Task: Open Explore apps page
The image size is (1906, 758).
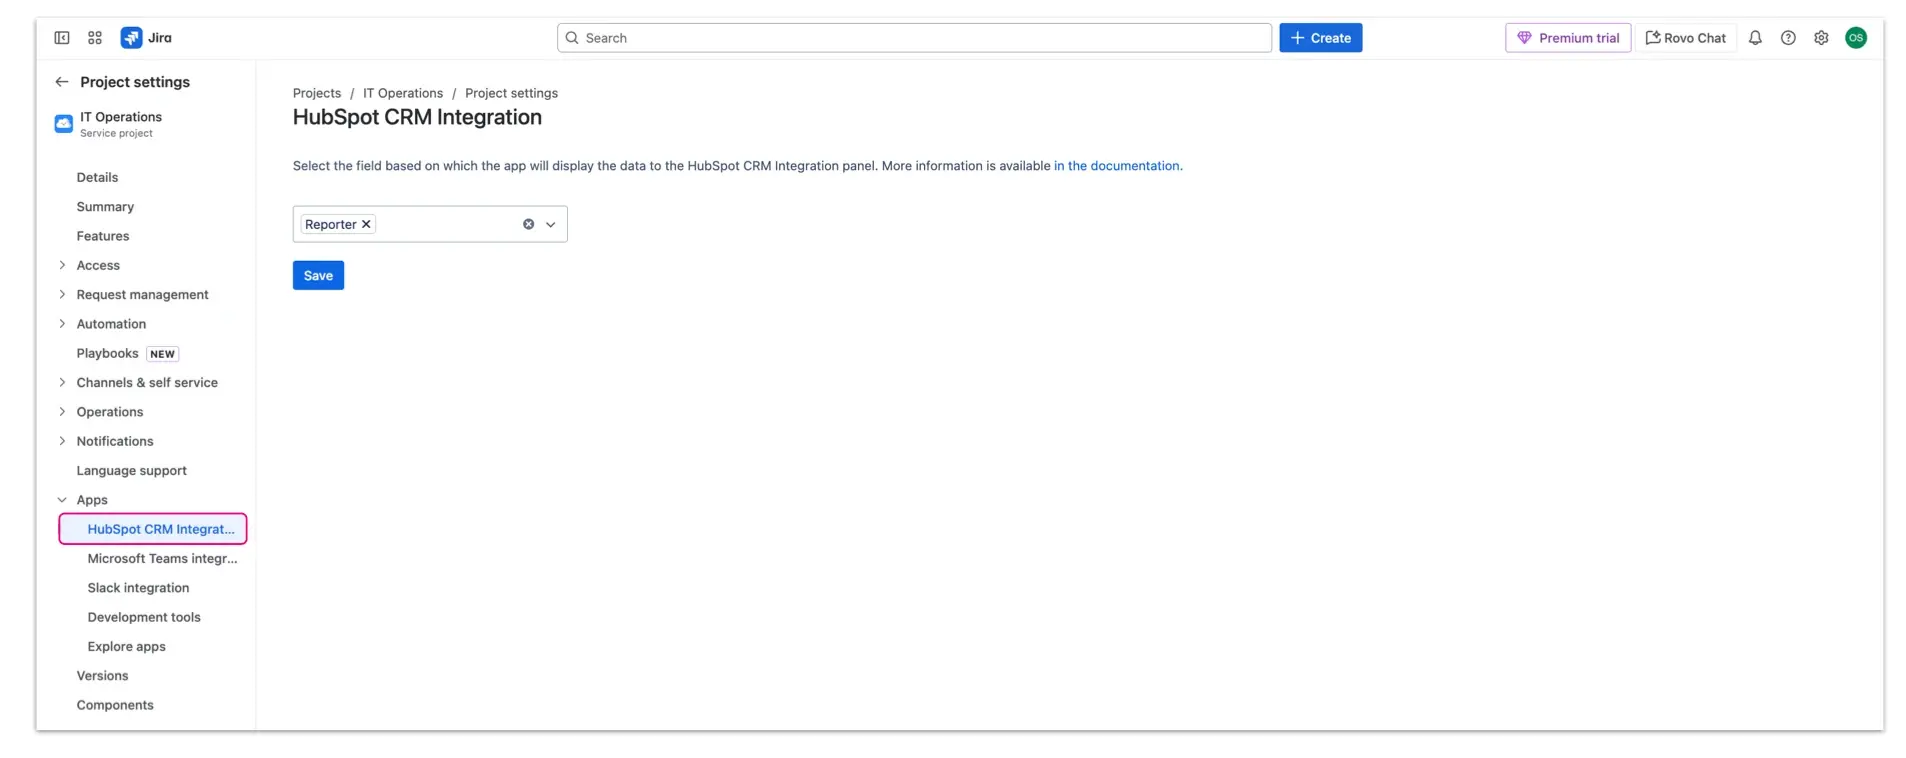Action: (126, 646)
